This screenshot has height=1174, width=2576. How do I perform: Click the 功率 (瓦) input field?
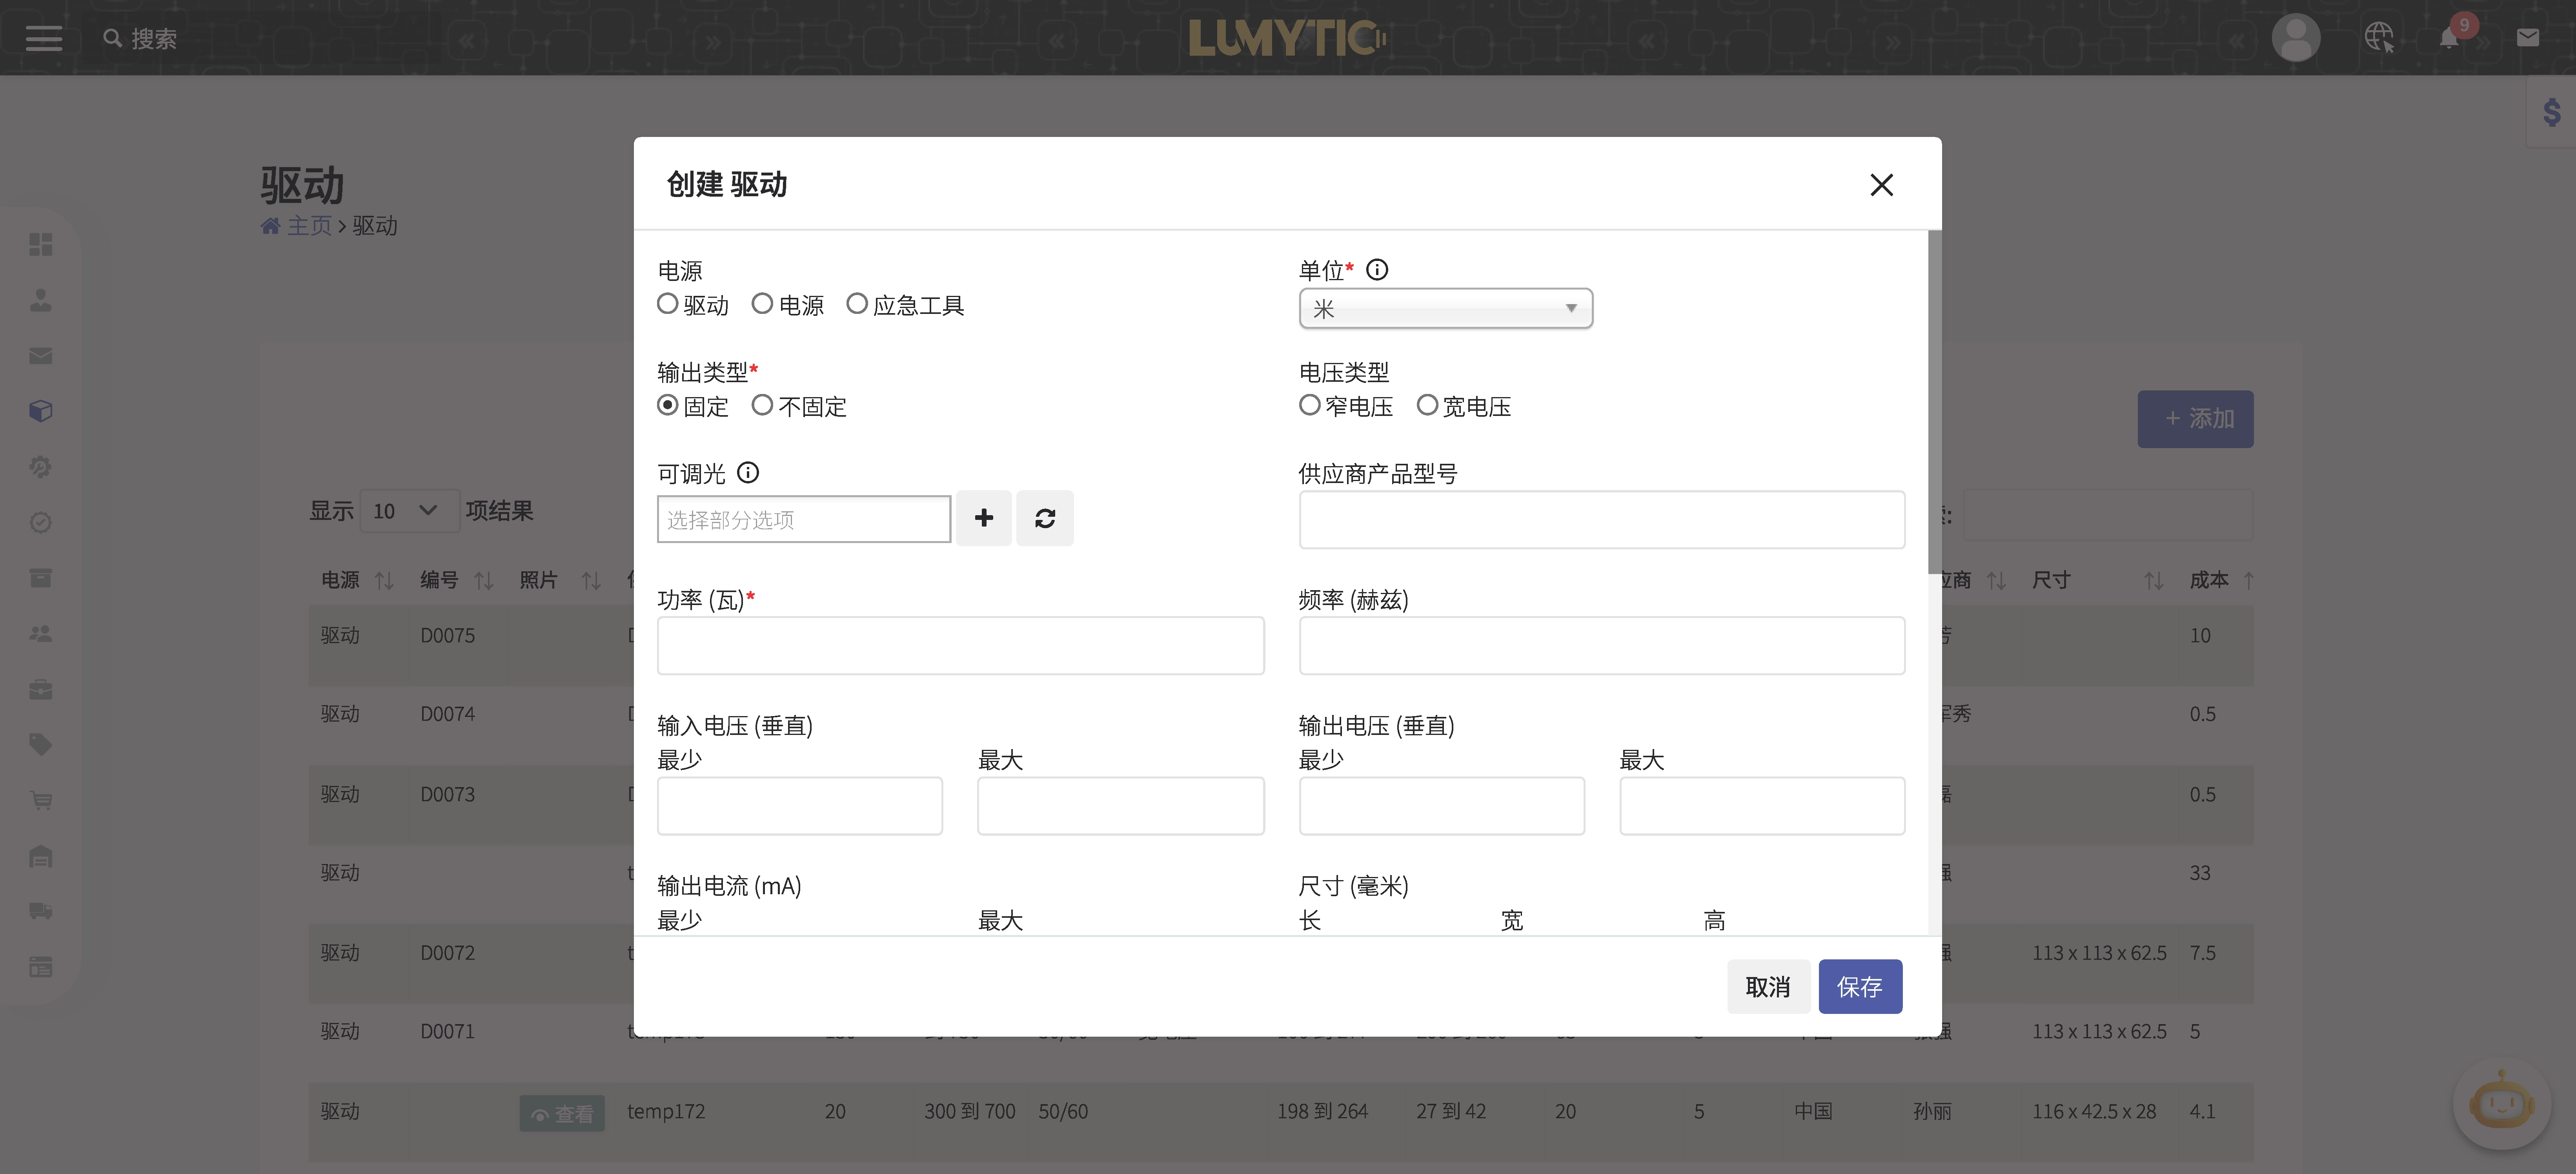pos(960,646)
